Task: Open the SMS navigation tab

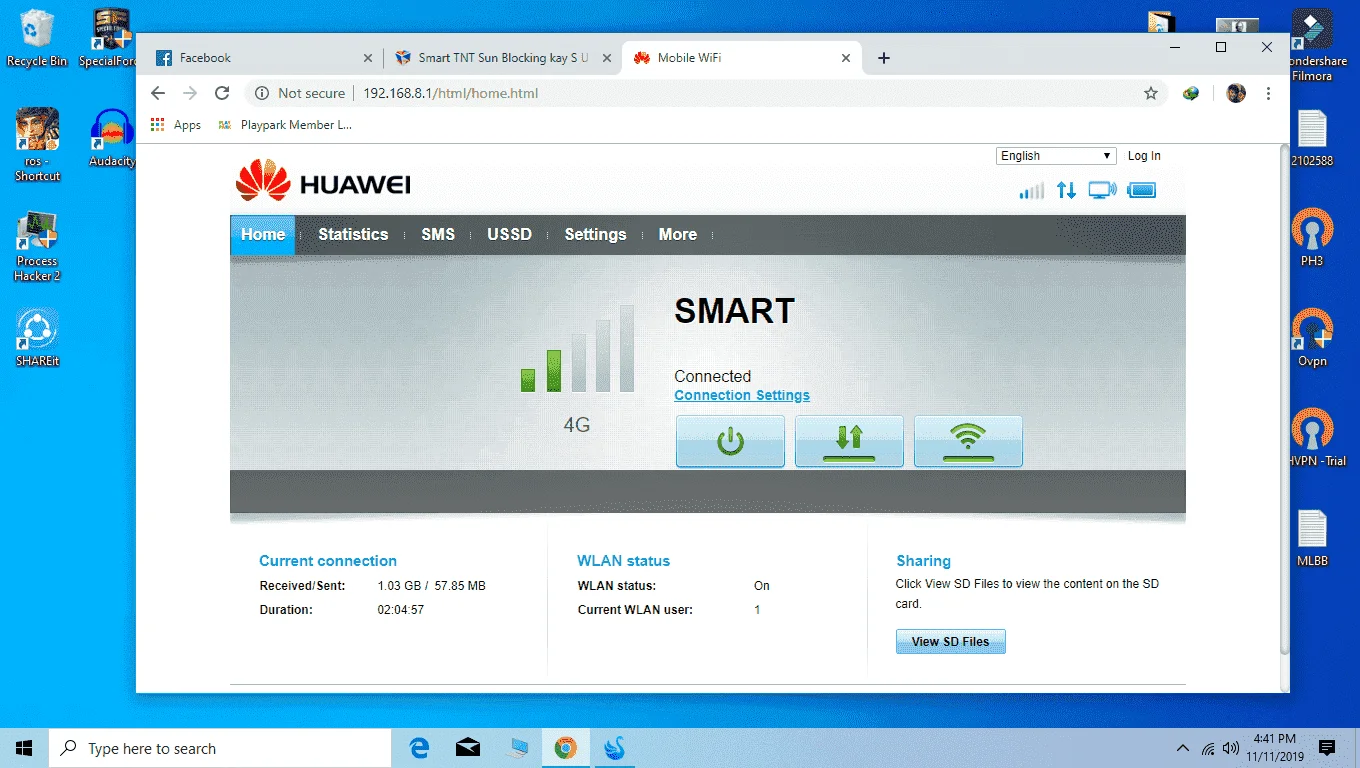Action: click(x=438, y=235)
